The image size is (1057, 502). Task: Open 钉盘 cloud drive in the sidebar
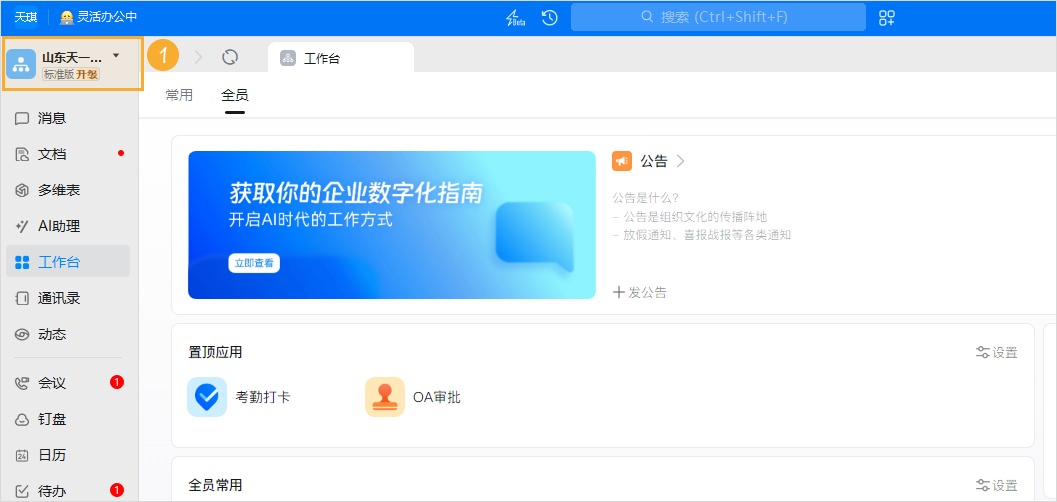52,419
